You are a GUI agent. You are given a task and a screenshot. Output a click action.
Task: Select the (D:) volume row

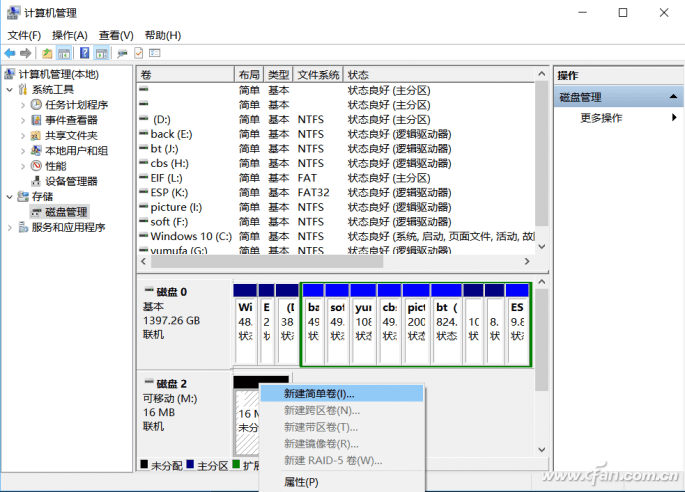point(336,120)
